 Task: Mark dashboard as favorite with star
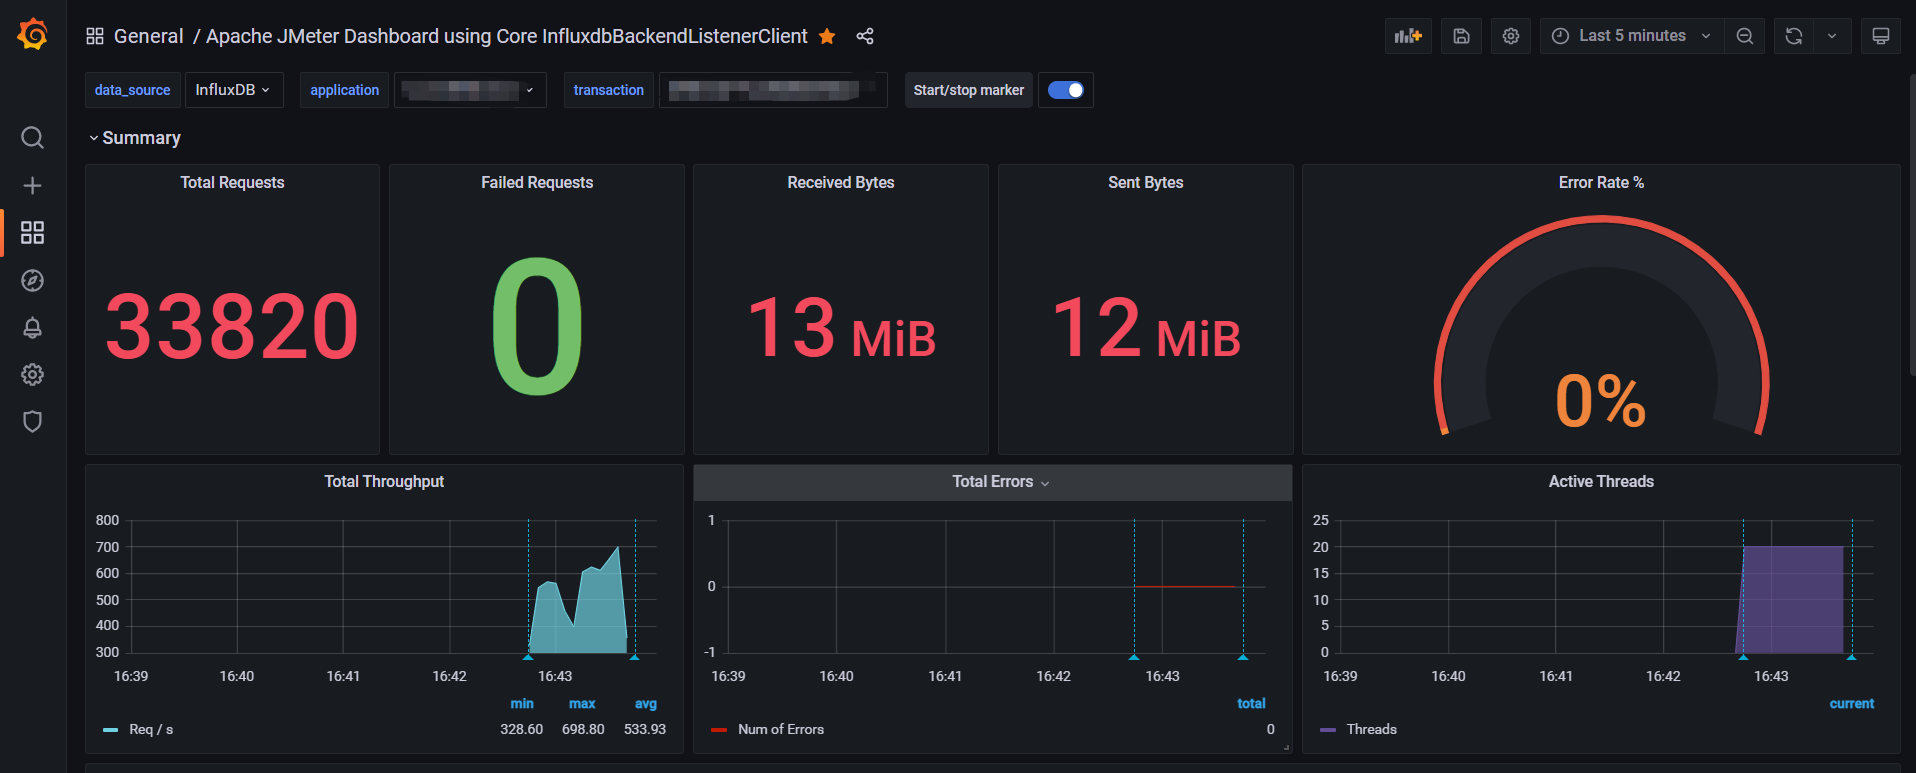pyautogui.click(x=827, y=36)
